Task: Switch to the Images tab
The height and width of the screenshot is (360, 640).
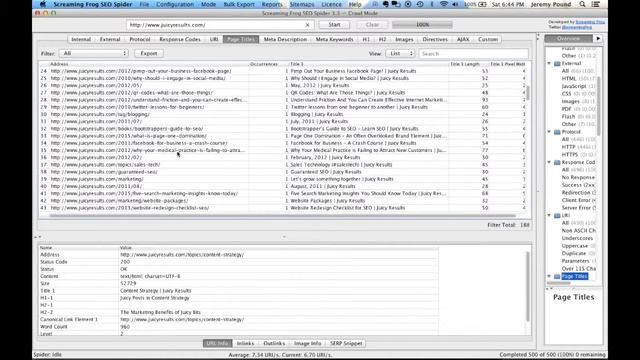Action: [404, 40]
